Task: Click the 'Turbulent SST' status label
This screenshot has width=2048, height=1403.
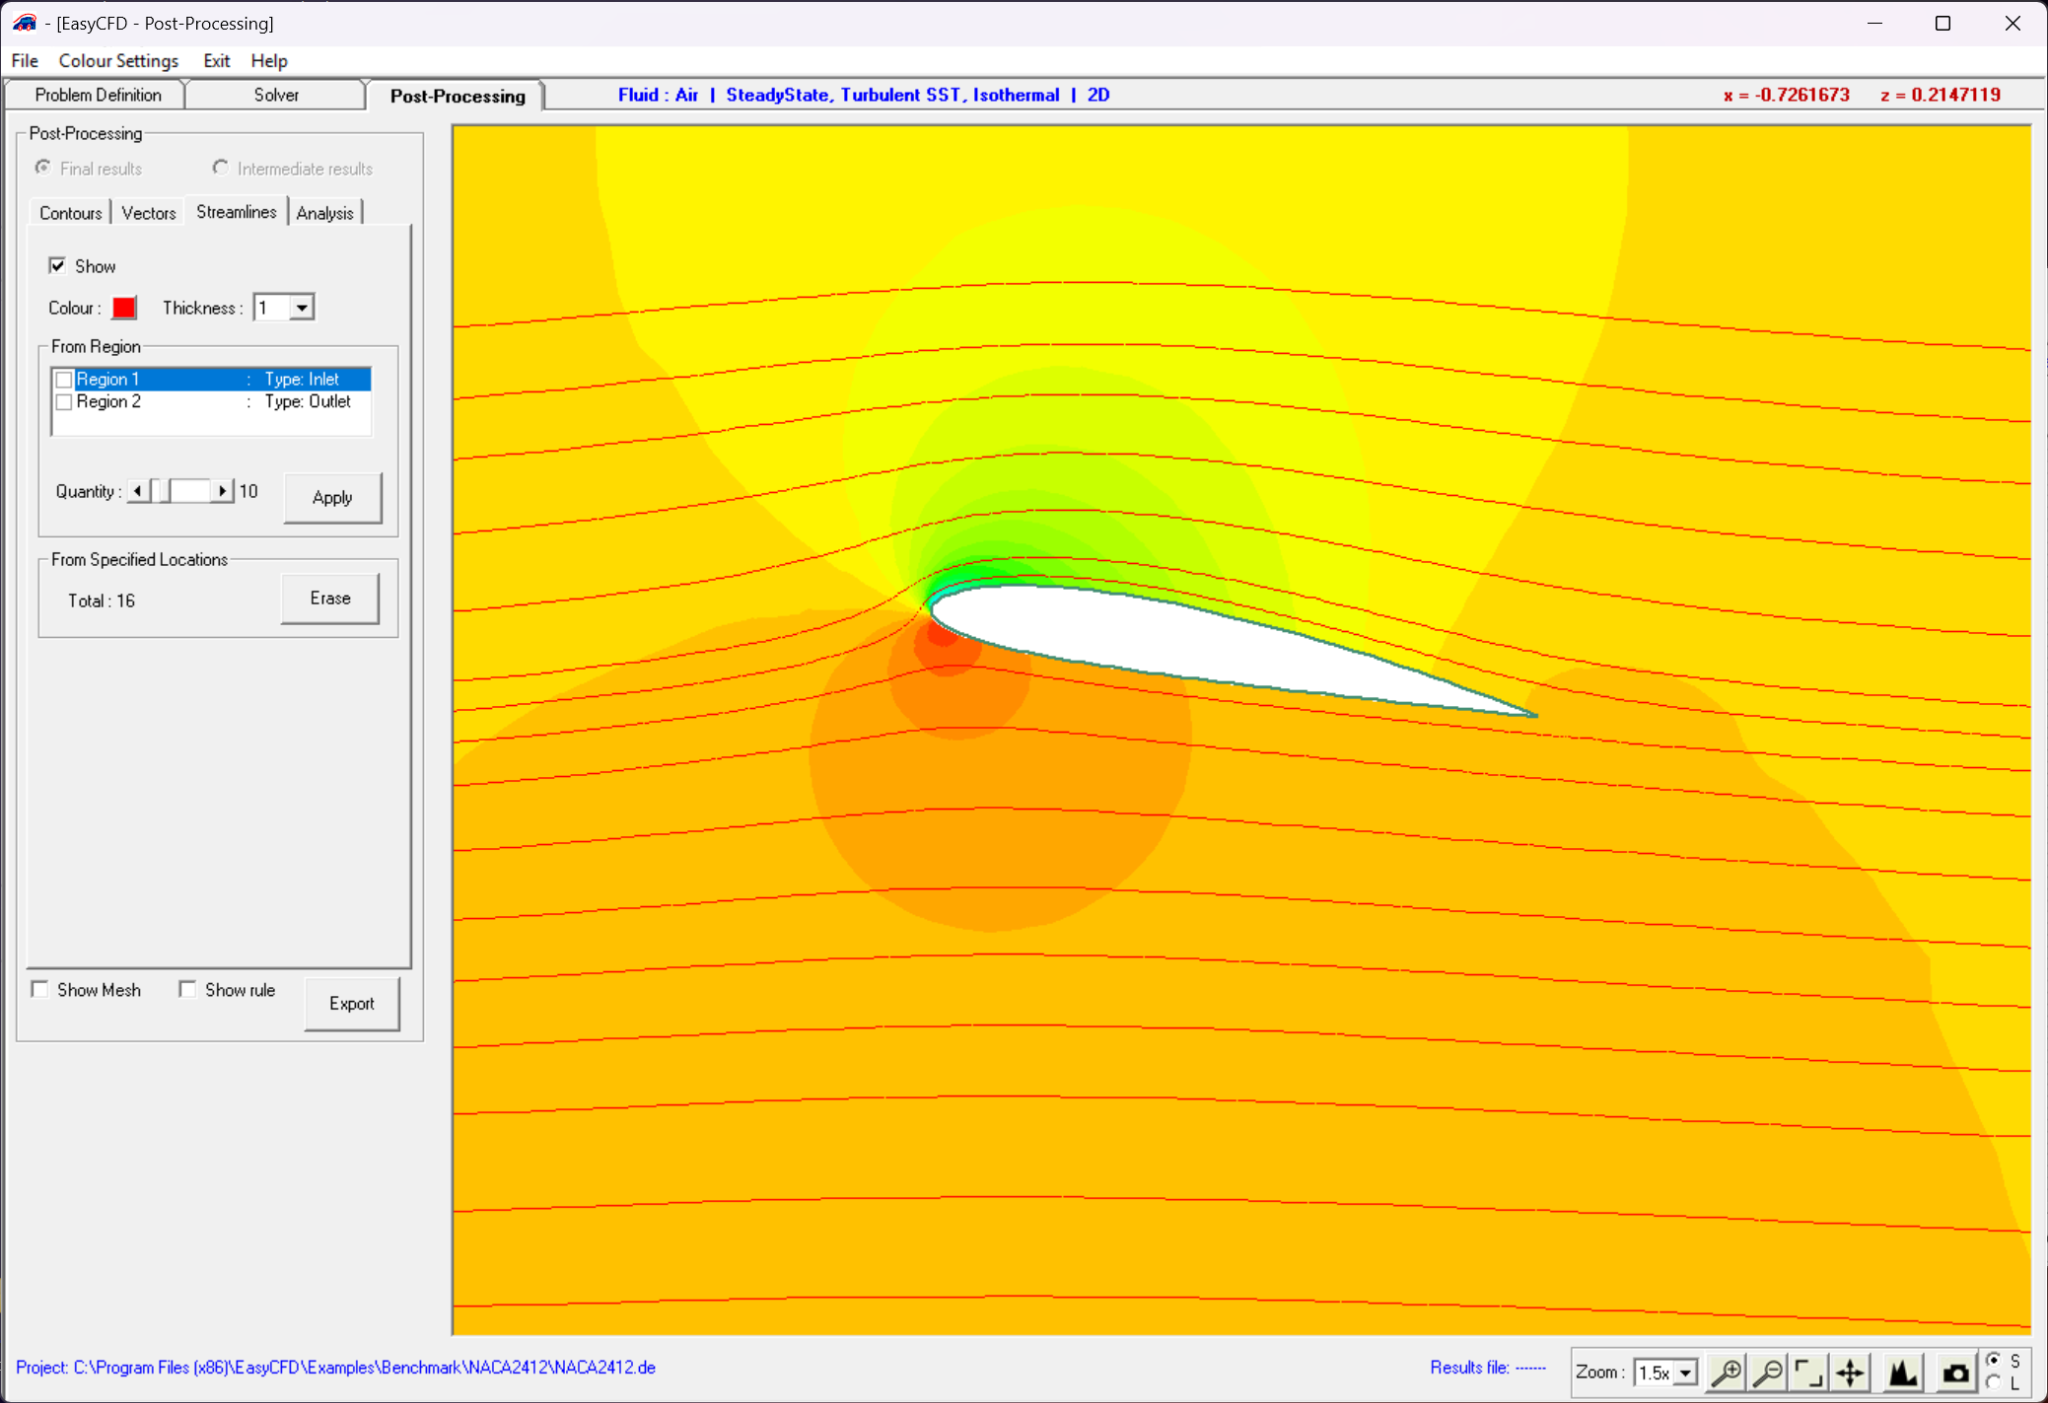Action: click(x=900, y=95)
